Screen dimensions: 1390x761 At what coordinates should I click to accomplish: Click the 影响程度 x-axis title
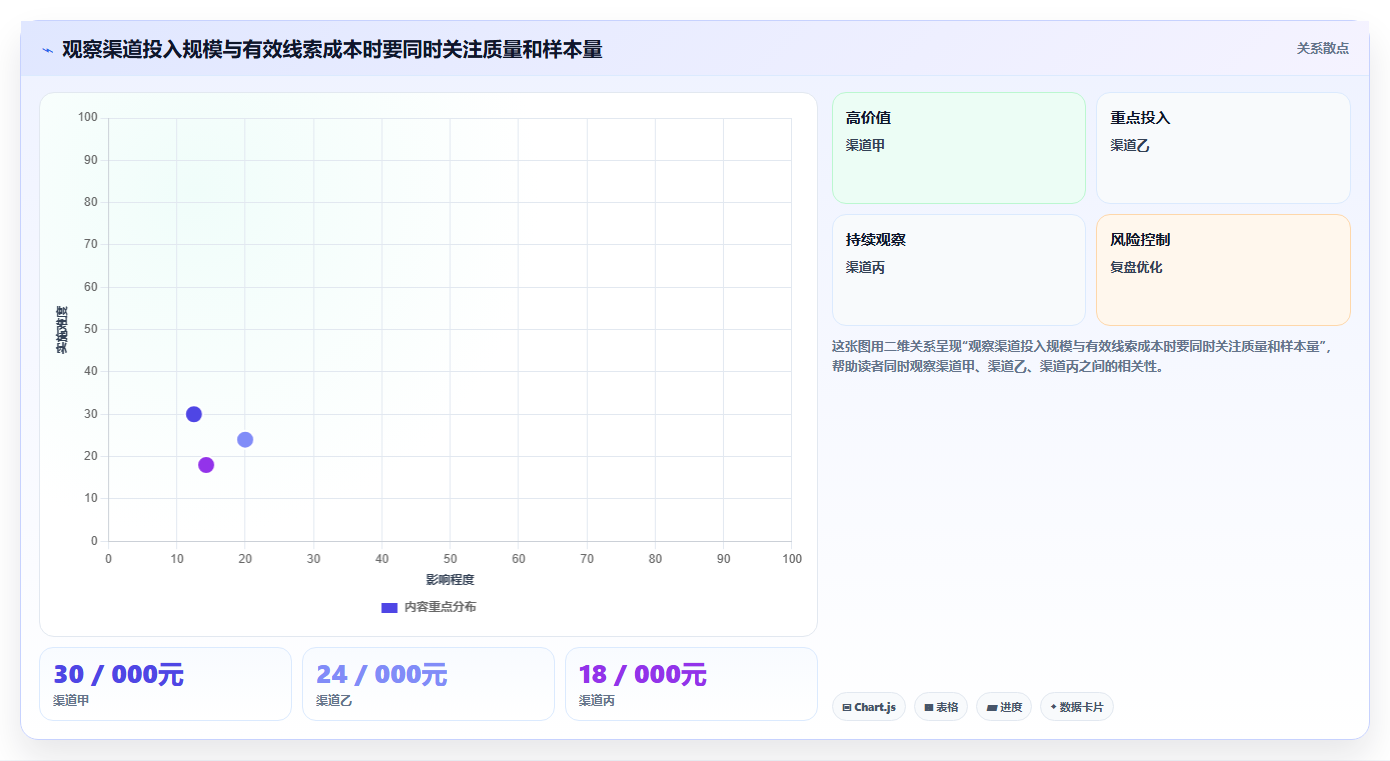tap(450, 580)
